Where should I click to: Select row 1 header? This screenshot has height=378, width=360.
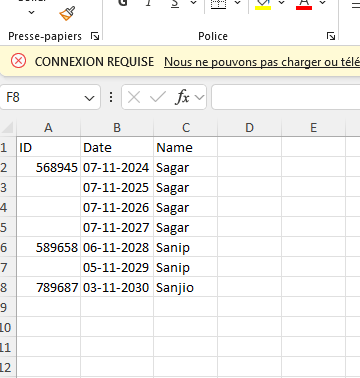click(8, 148)
